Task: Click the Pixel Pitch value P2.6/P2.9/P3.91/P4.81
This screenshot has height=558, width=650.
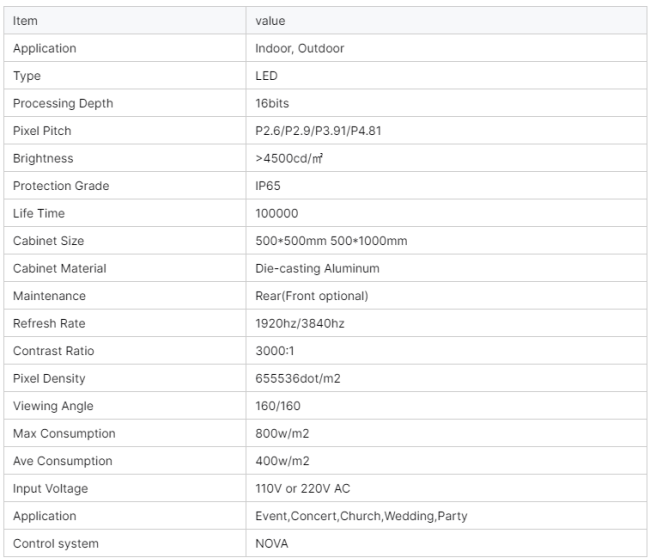Action: click(x=318, y=131)
